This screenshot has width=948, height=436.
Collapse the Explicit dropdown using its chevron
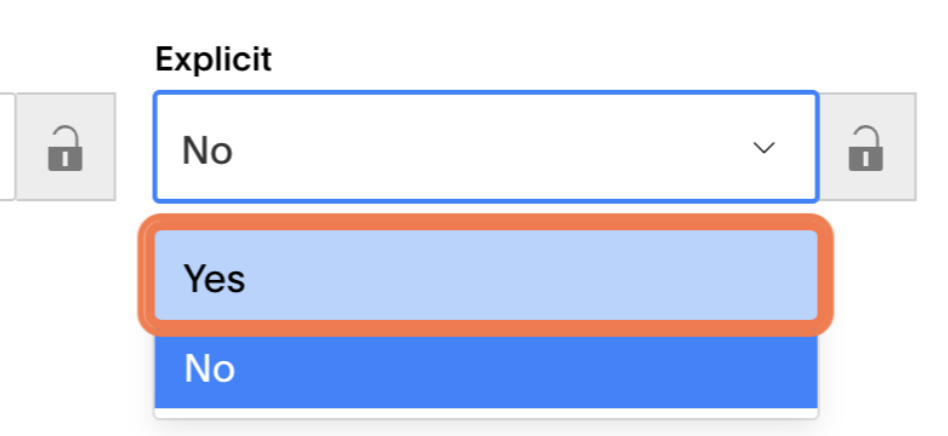[764, 148]
